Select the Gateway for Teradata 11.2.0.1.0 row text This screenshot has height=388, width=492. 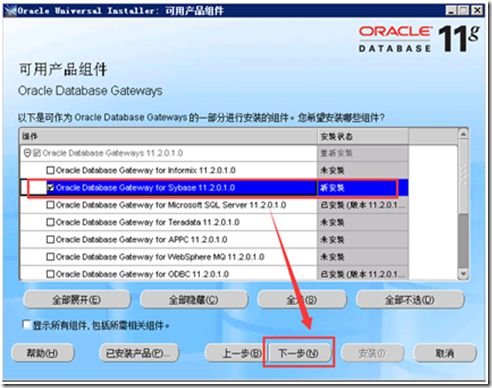(x=148, y=222)
